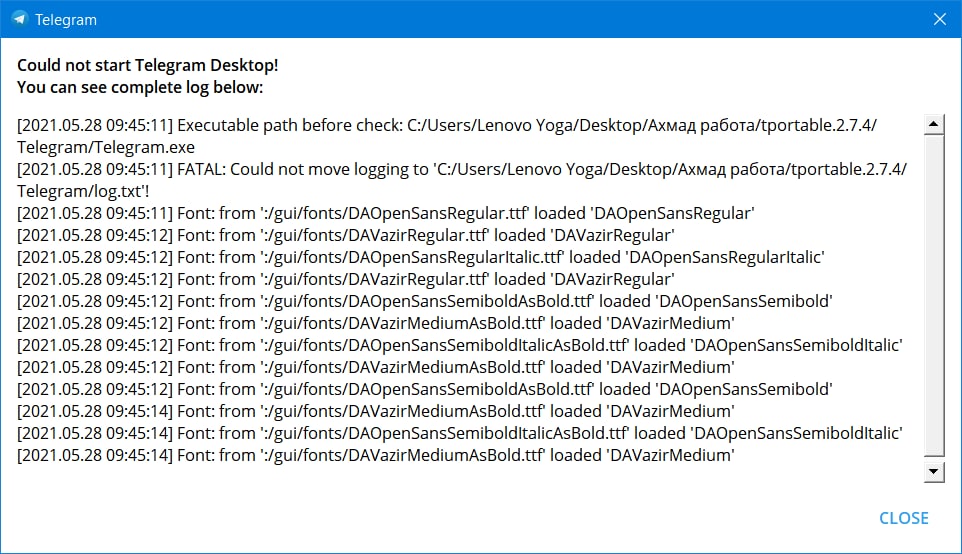The height and width of the screenshot is (554, 962).
Task: Click the DAOpenSansRegularItalic.ttf font log line
Action: (x=420, y=257)
